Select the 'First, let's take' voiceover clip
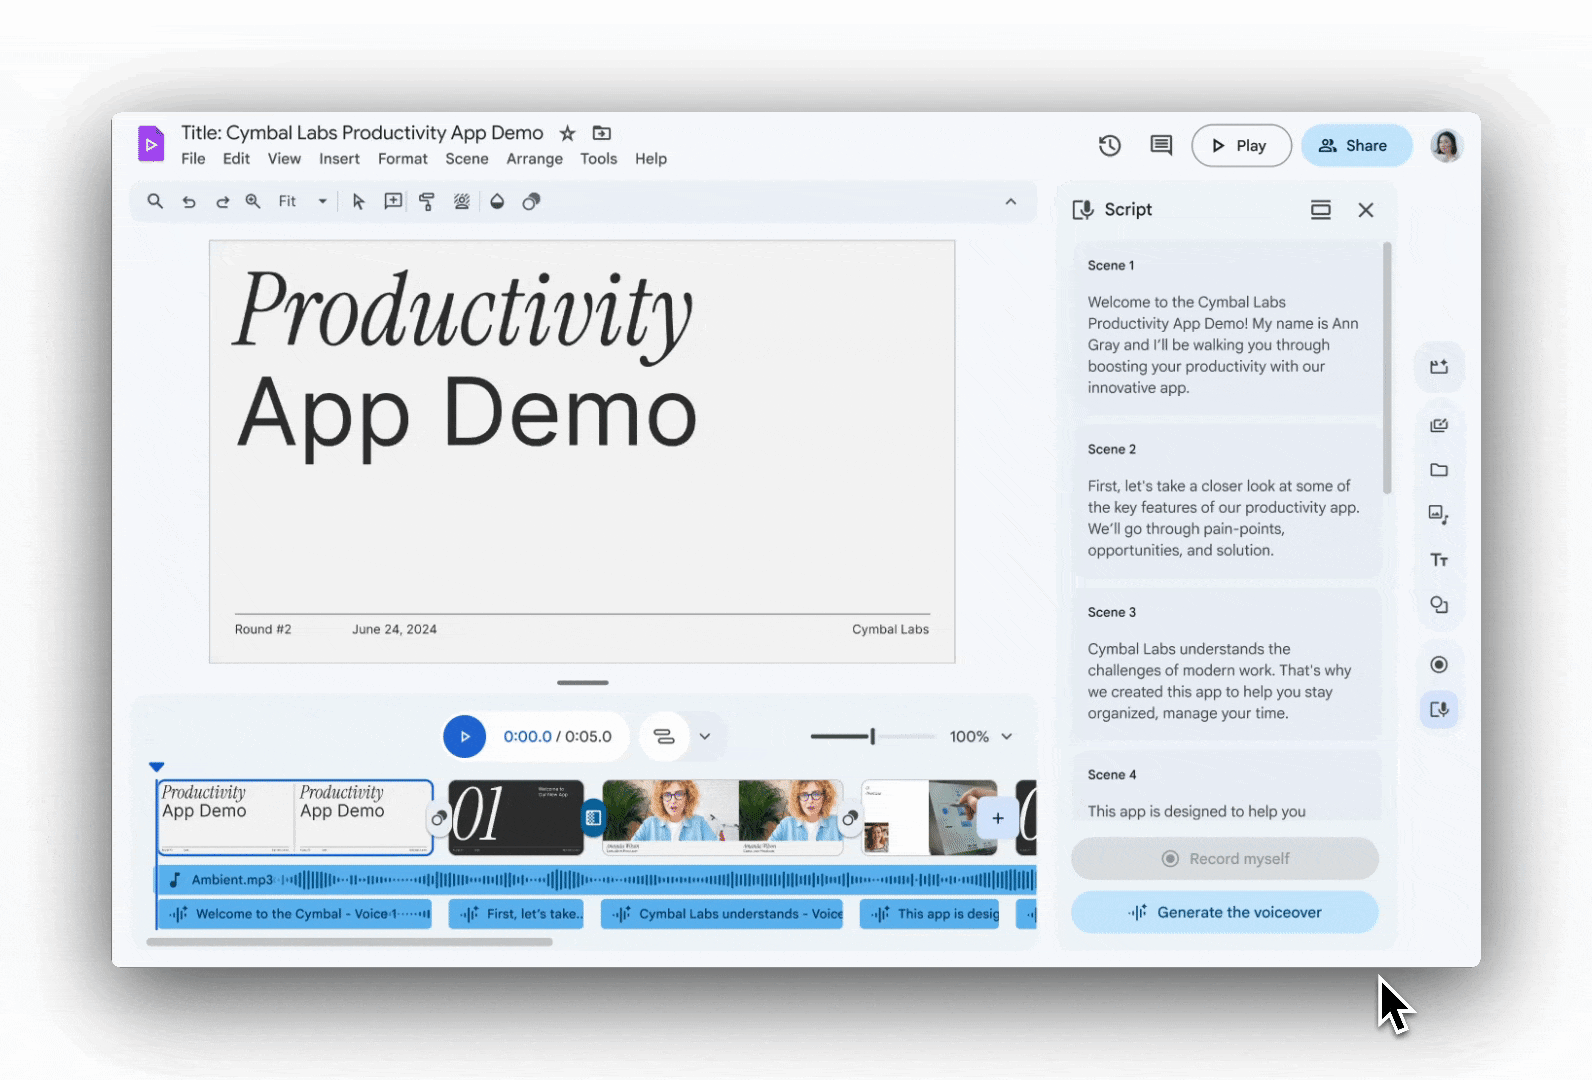The image size is (1592, 1080). (x=516, y=914)
